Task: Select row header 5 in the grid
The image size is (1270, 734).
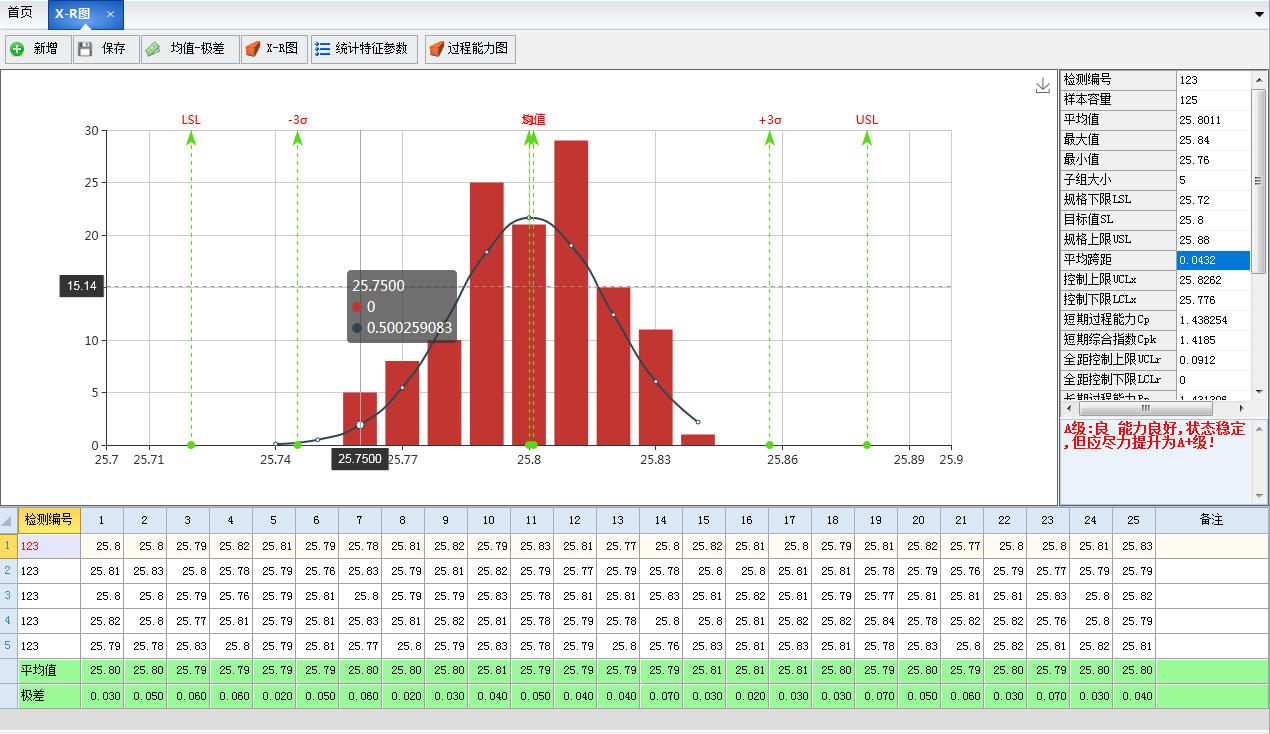Action: click(x=8, y=645)
